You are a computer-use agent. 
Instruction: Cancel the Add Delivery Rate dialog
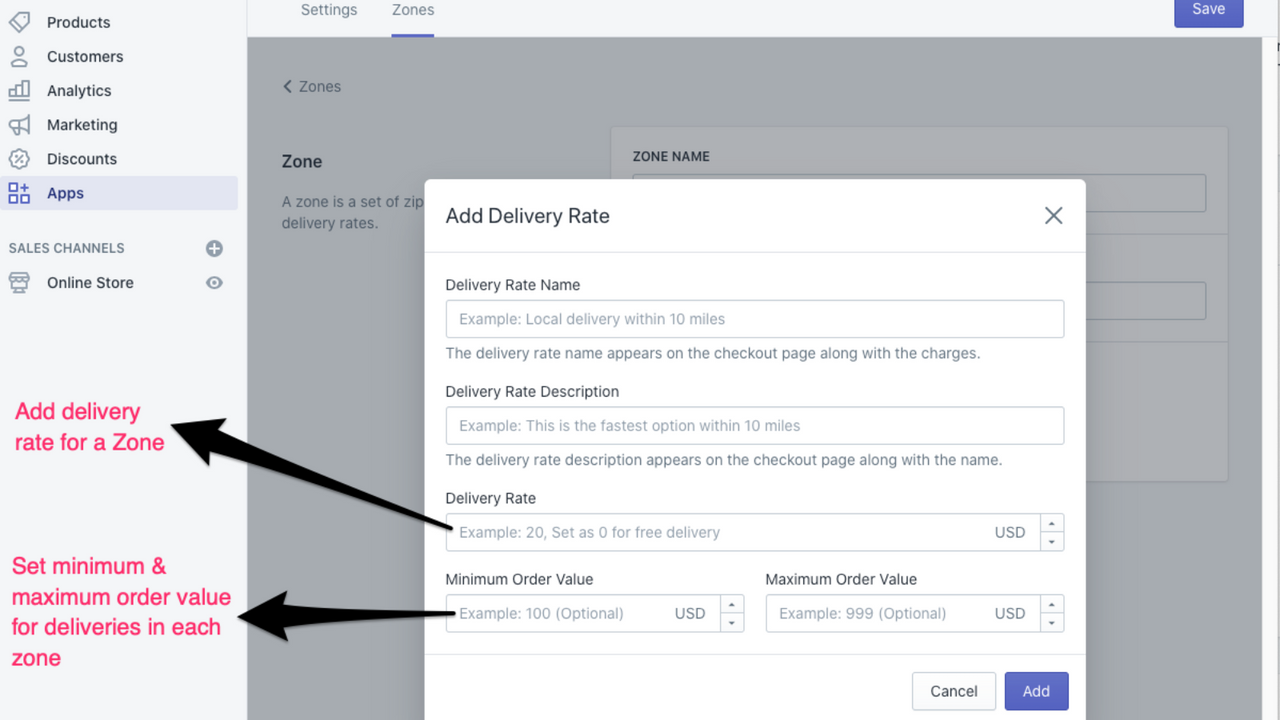(x=953, y=690)
